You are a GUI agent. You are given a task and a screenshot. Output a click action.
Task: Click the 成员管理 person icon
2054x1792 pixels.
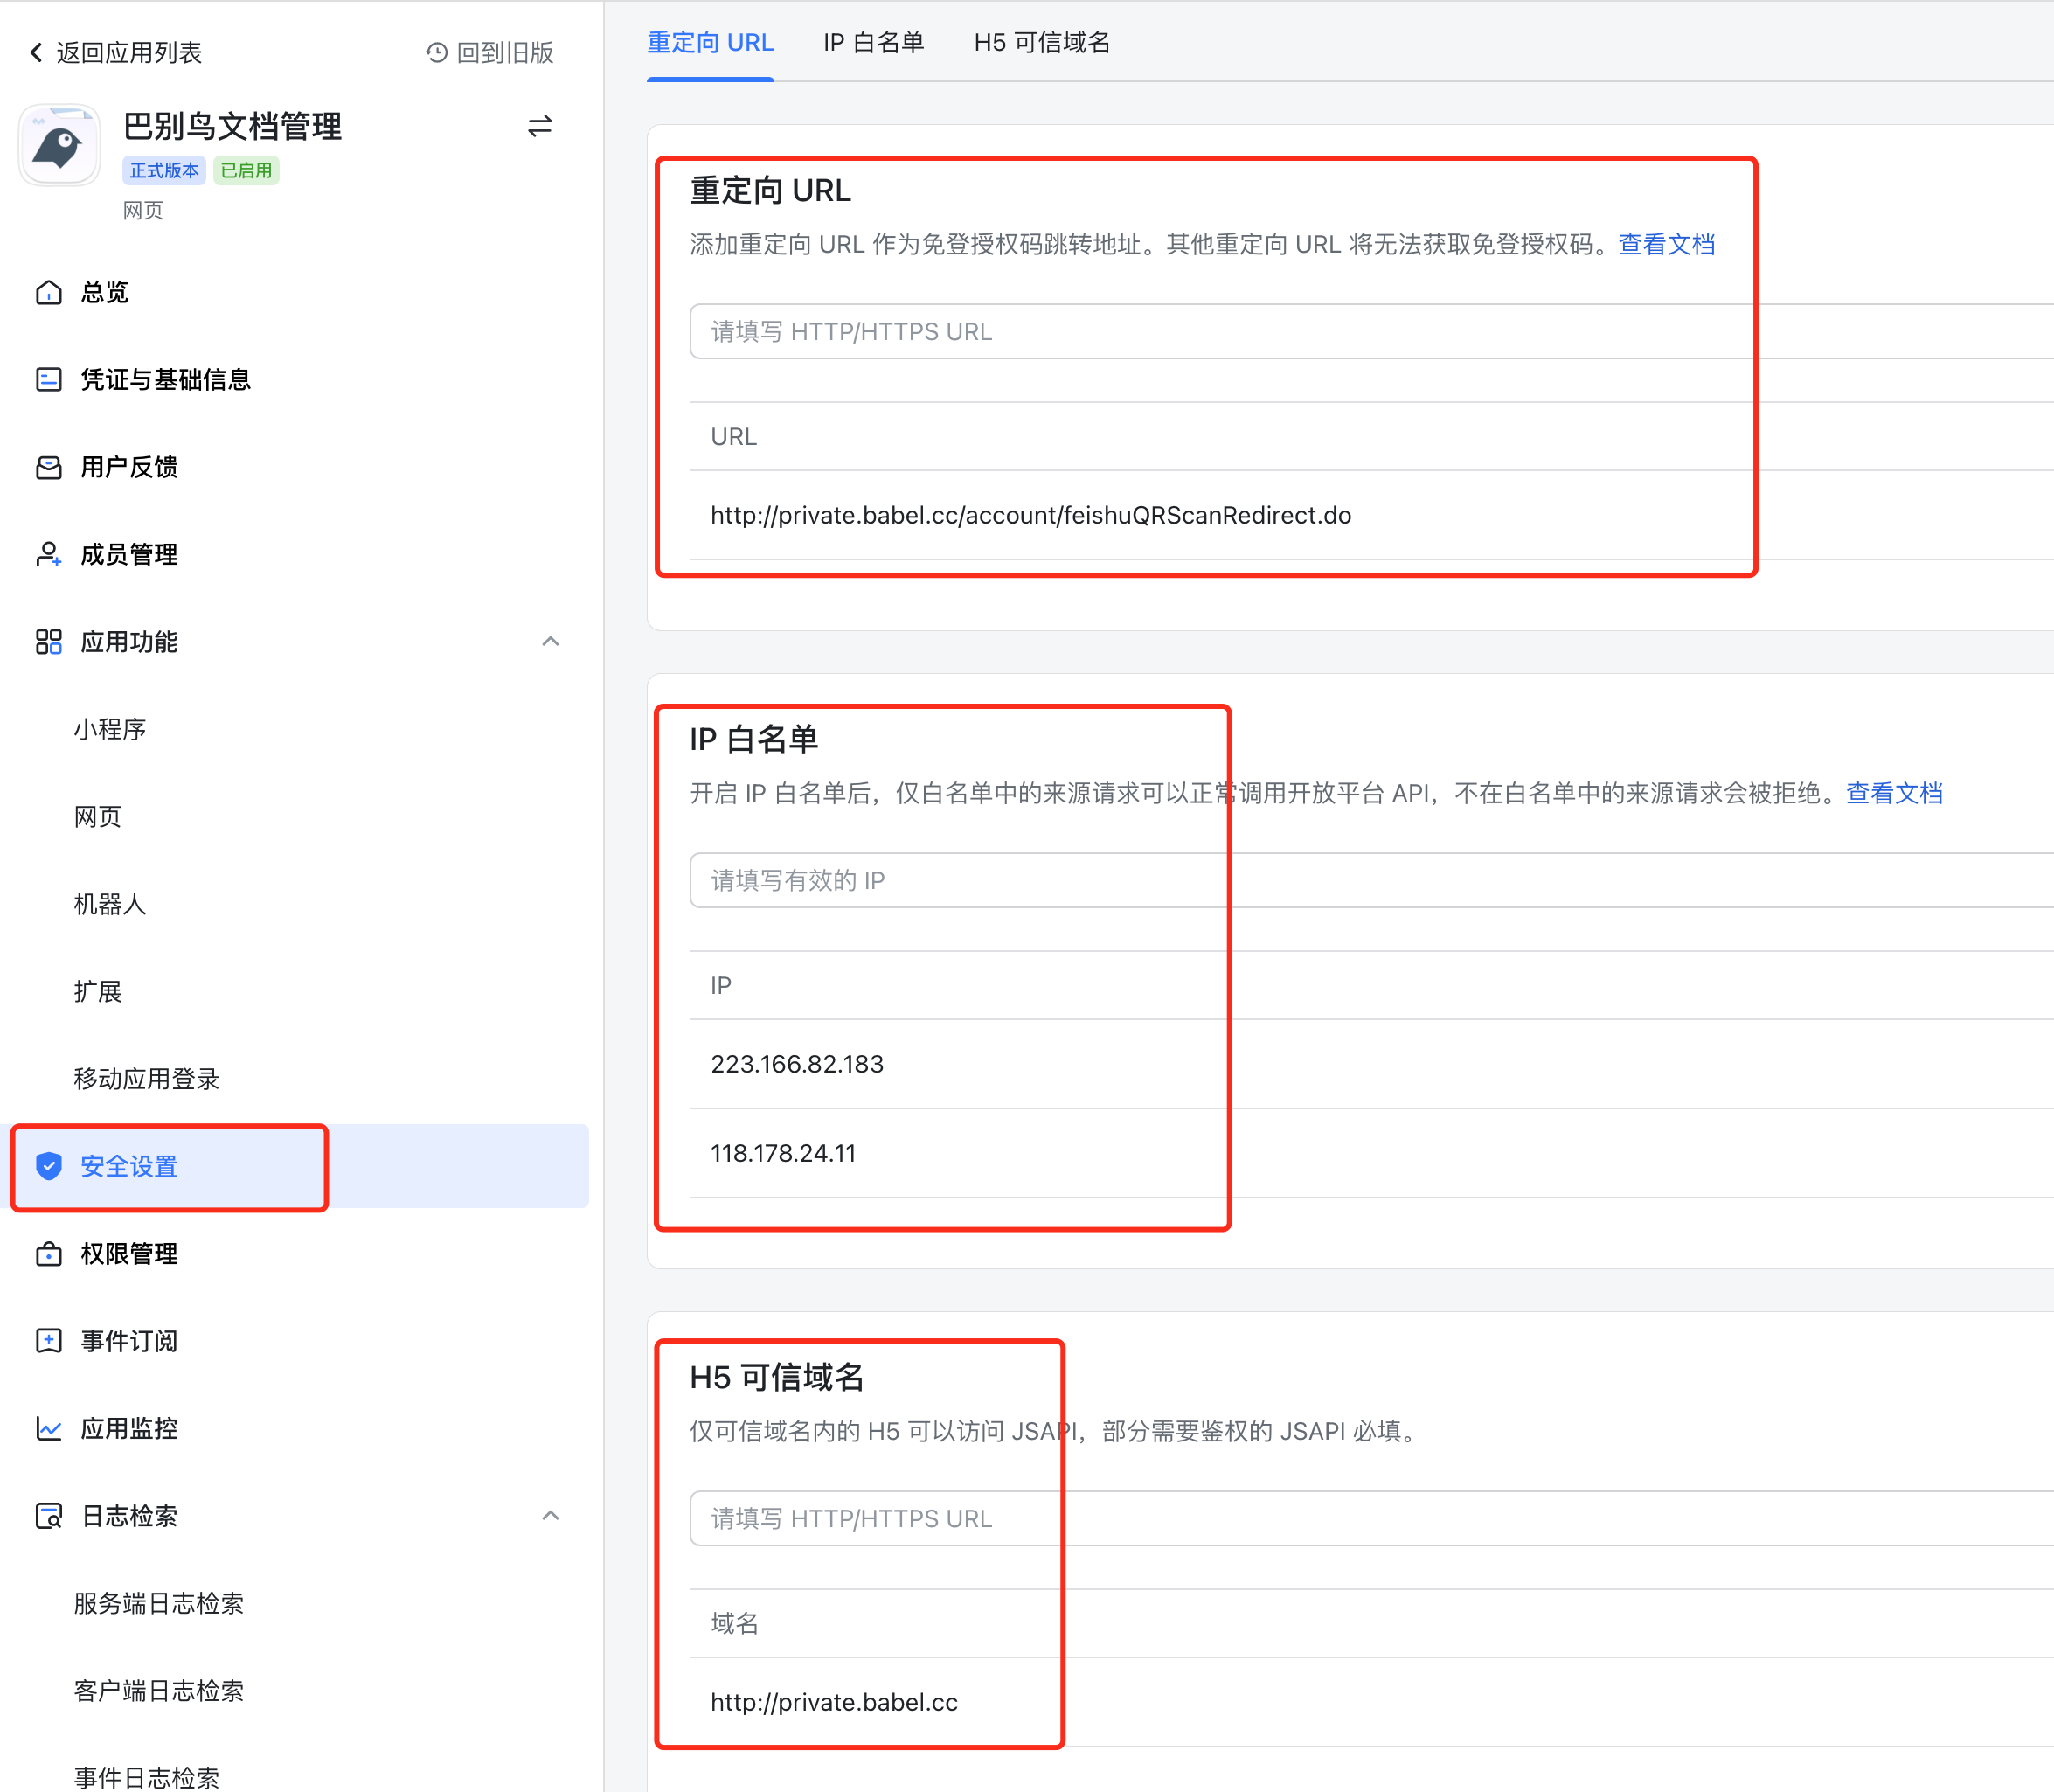[x=49, y=554]
